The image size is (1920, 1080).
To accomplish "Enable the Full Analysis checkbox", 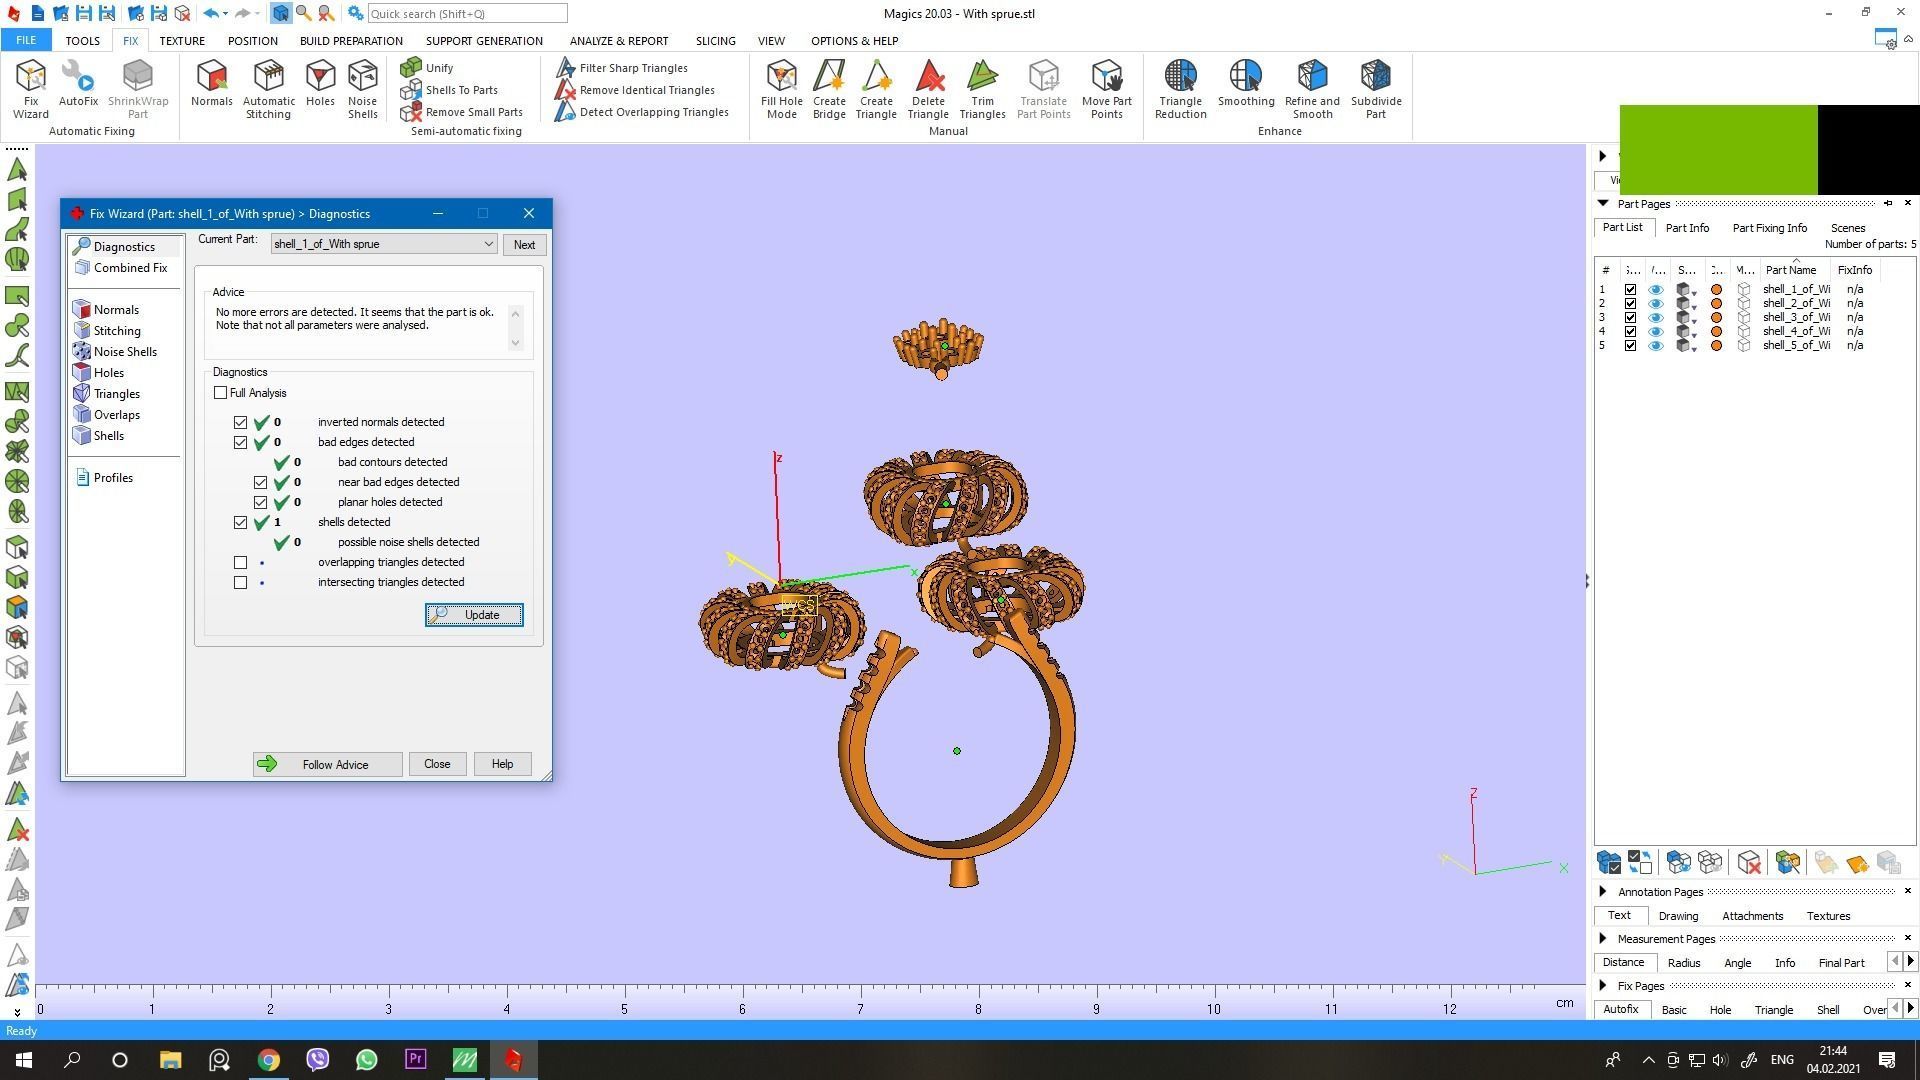I will [221, 393].
